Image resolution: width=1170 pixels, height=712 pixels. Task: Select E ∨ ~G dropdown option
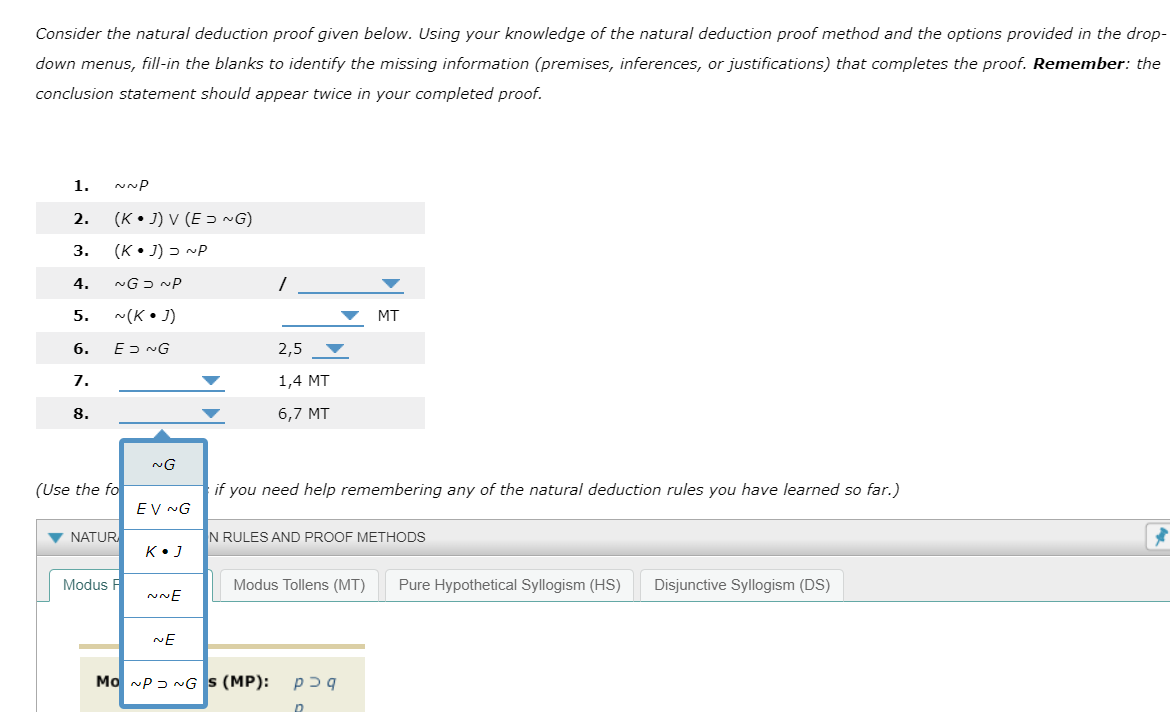point(163,507)
